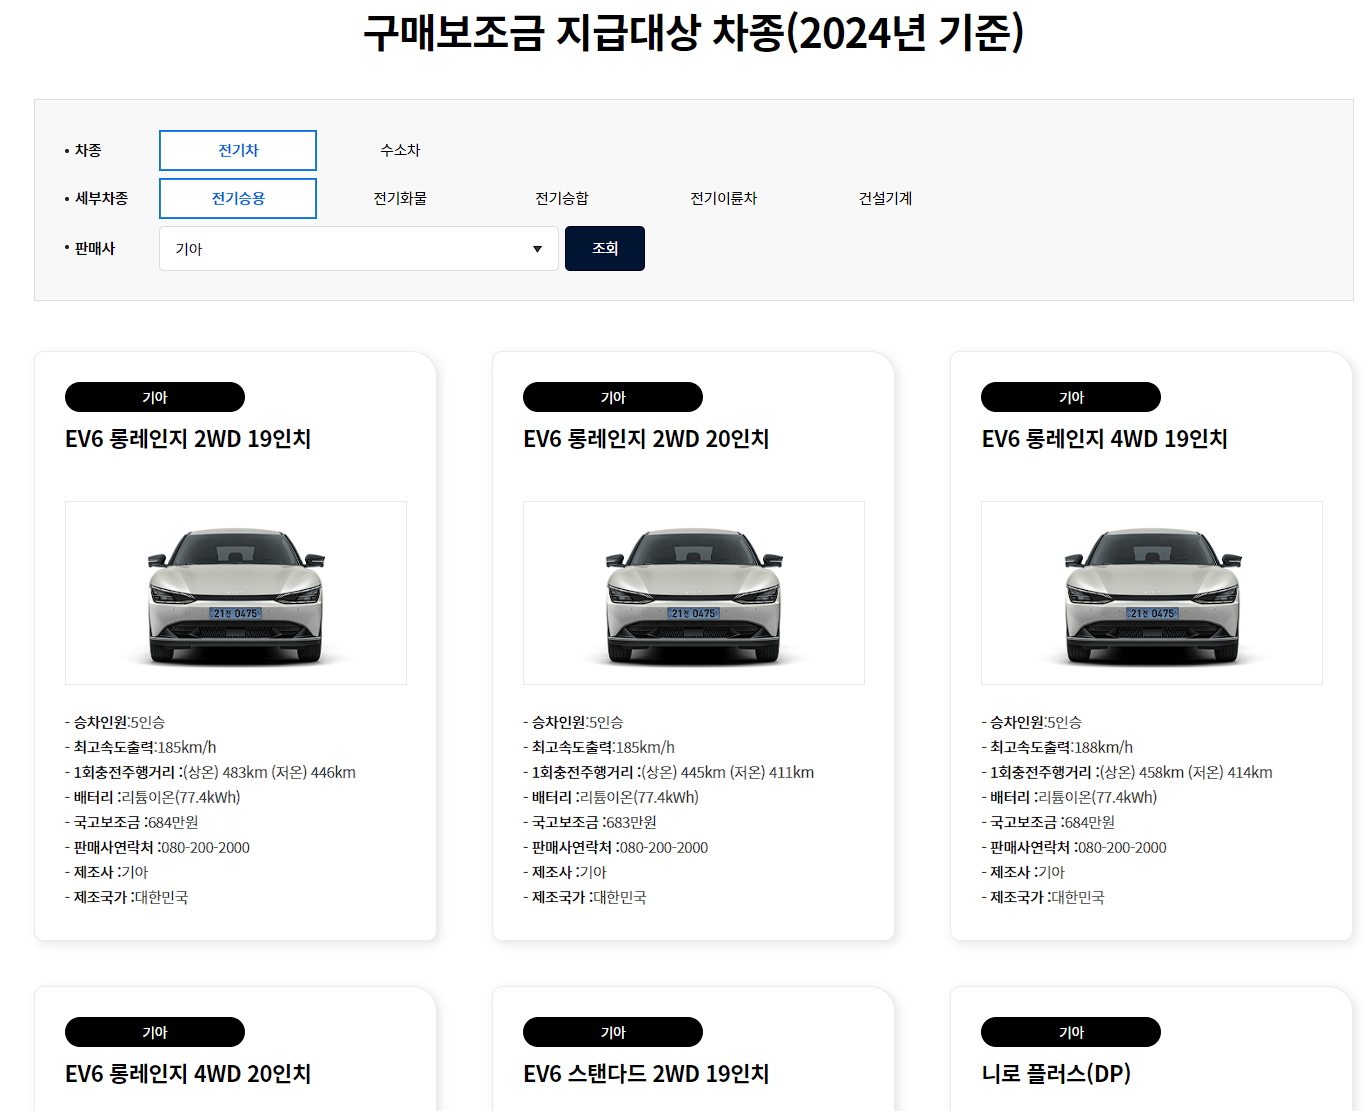Click the 기아 badge on EV6 롱레인지 2WD 20인치
Screen dimensions: 1371x1111
(x=613, y=397)
